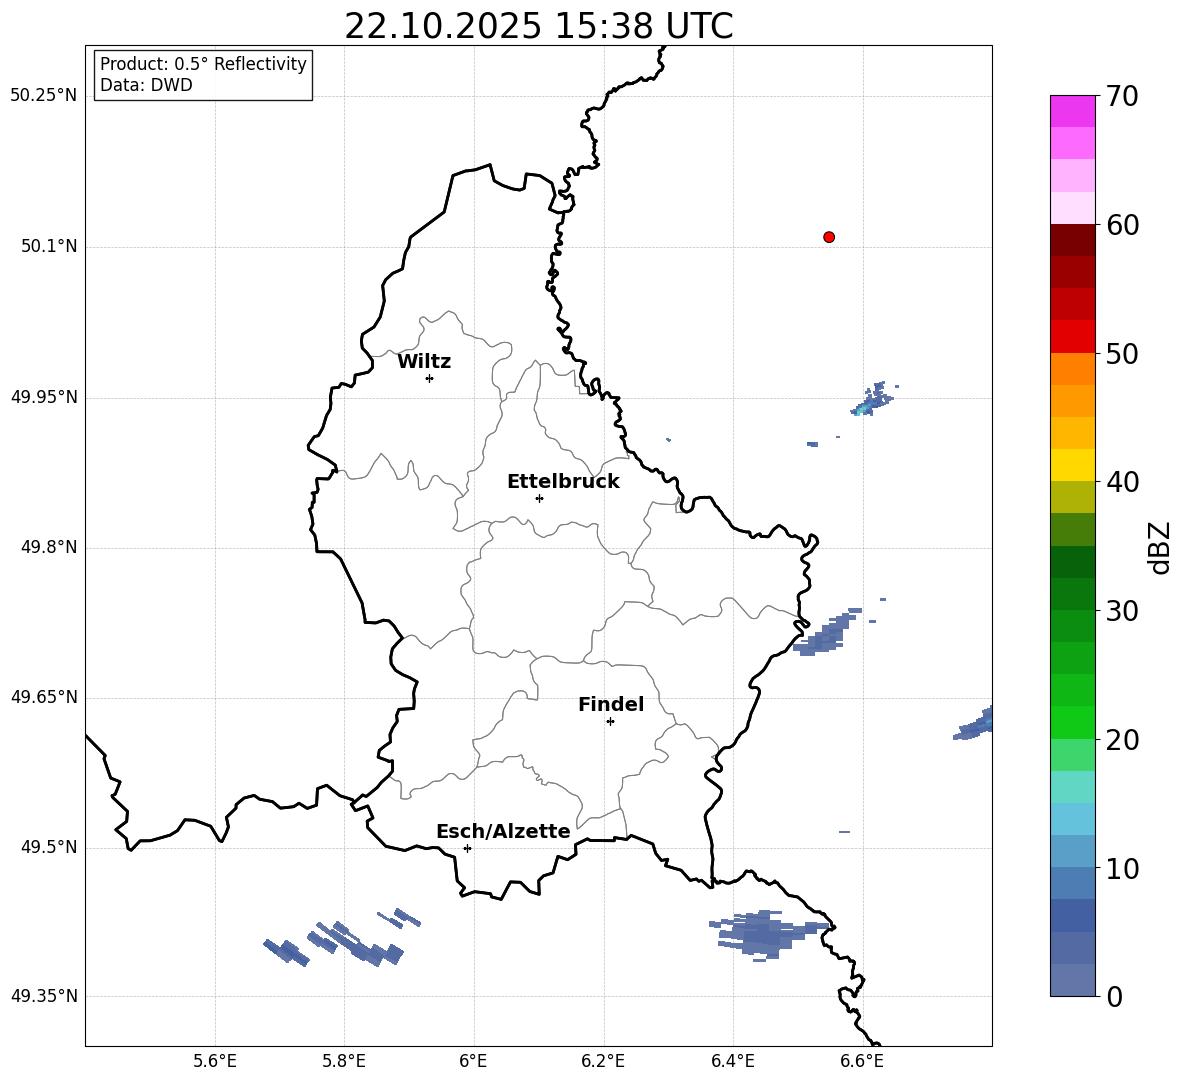This screenshot has width=1184, height=1081.
Task: Click the colorbar label 50
Action: point(1122,354)
